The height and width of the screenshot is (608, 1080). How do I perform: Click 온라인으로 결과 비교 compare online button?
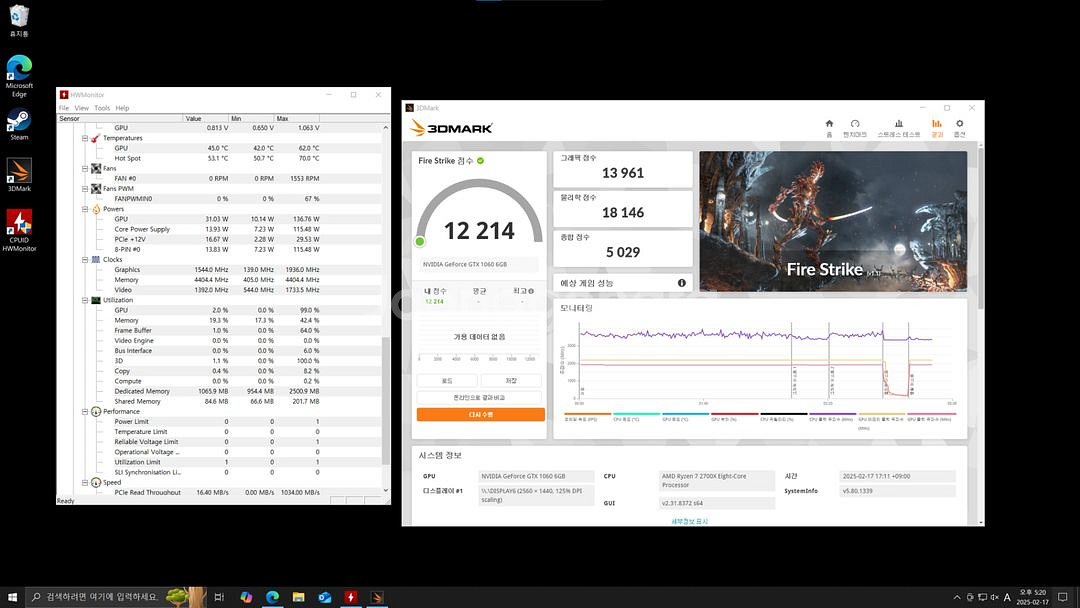click(479, 397)
